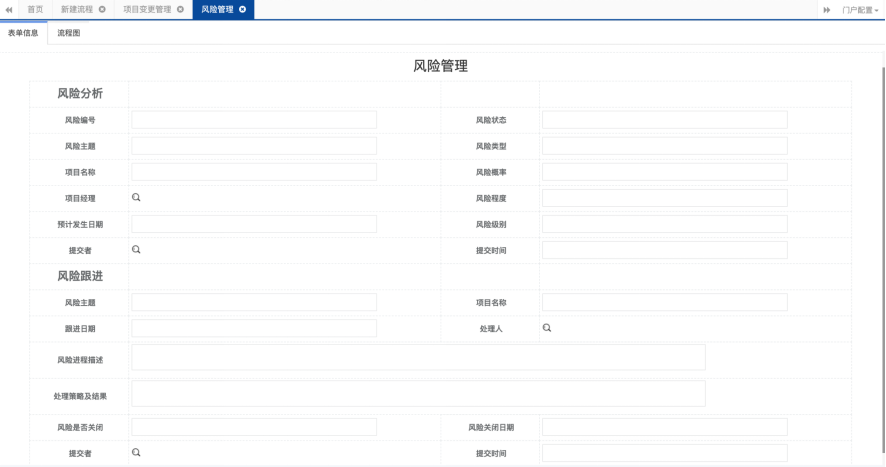Click the 提交时间 field under 风险跟进
This screenshot has height=467, width=886.
pyautogui.click(x=664, y=453)
